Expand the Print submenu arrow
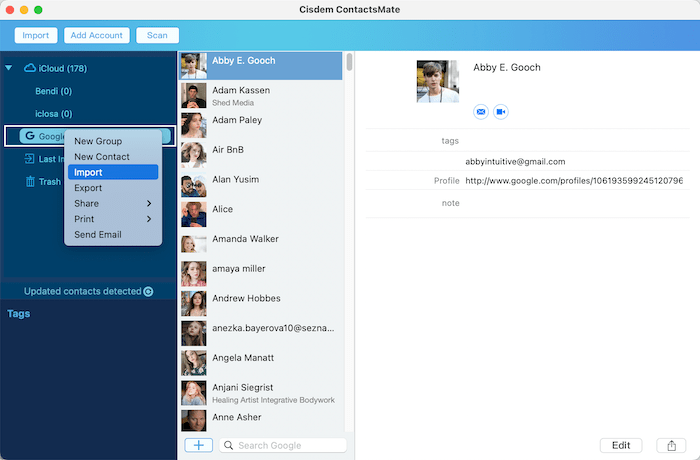The height and width of the screenshot is (460, 700). (x=149, y=219)
